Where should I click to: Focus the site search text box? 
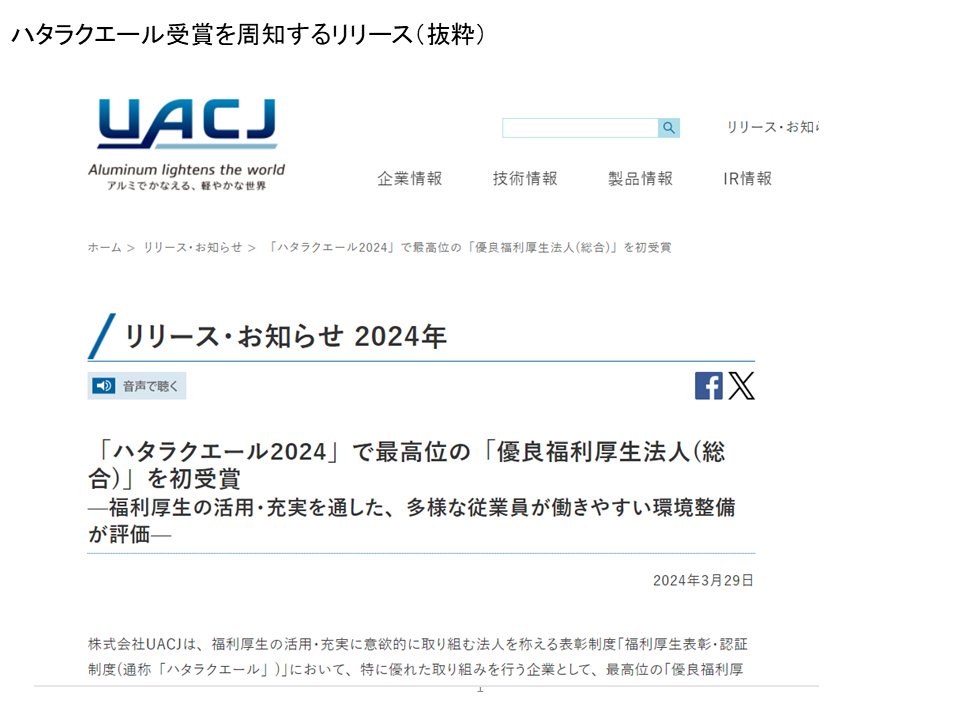click(580, 128)
